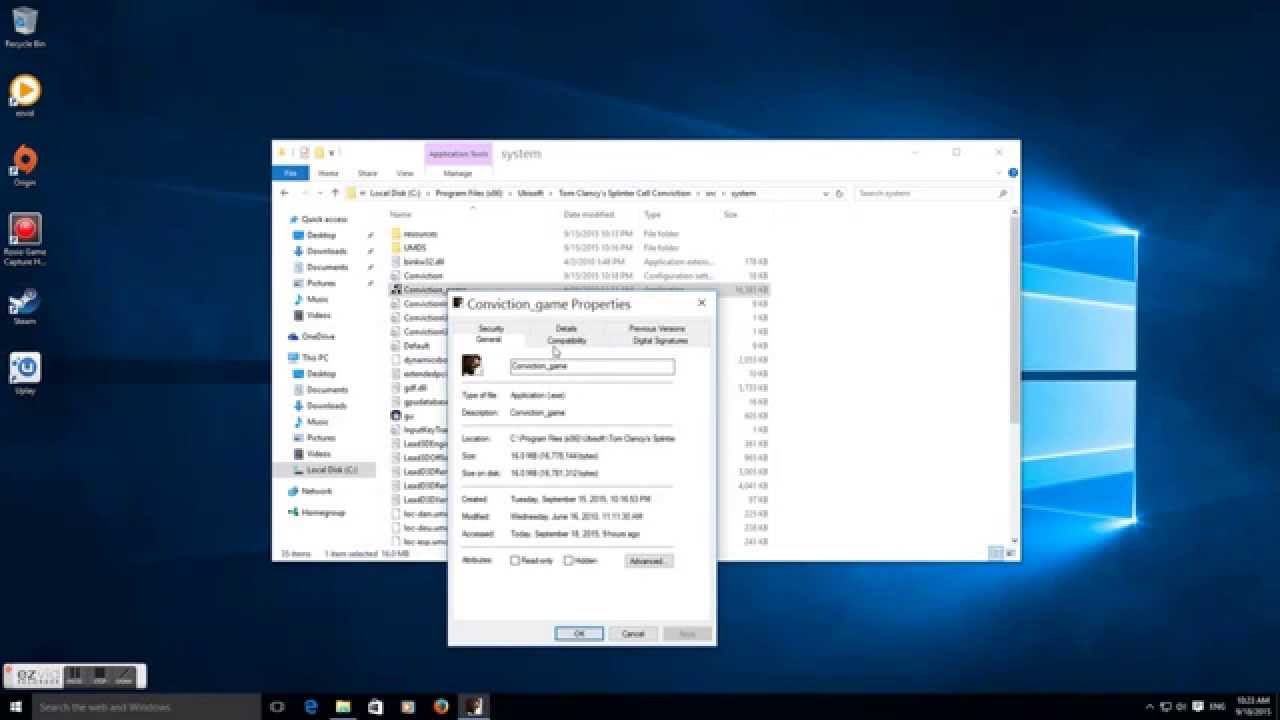This screenshot has height=720, width=1280.
Task: Open the Ubisoft breadcrumb dropdown arrow
Action: pos(549,193)
